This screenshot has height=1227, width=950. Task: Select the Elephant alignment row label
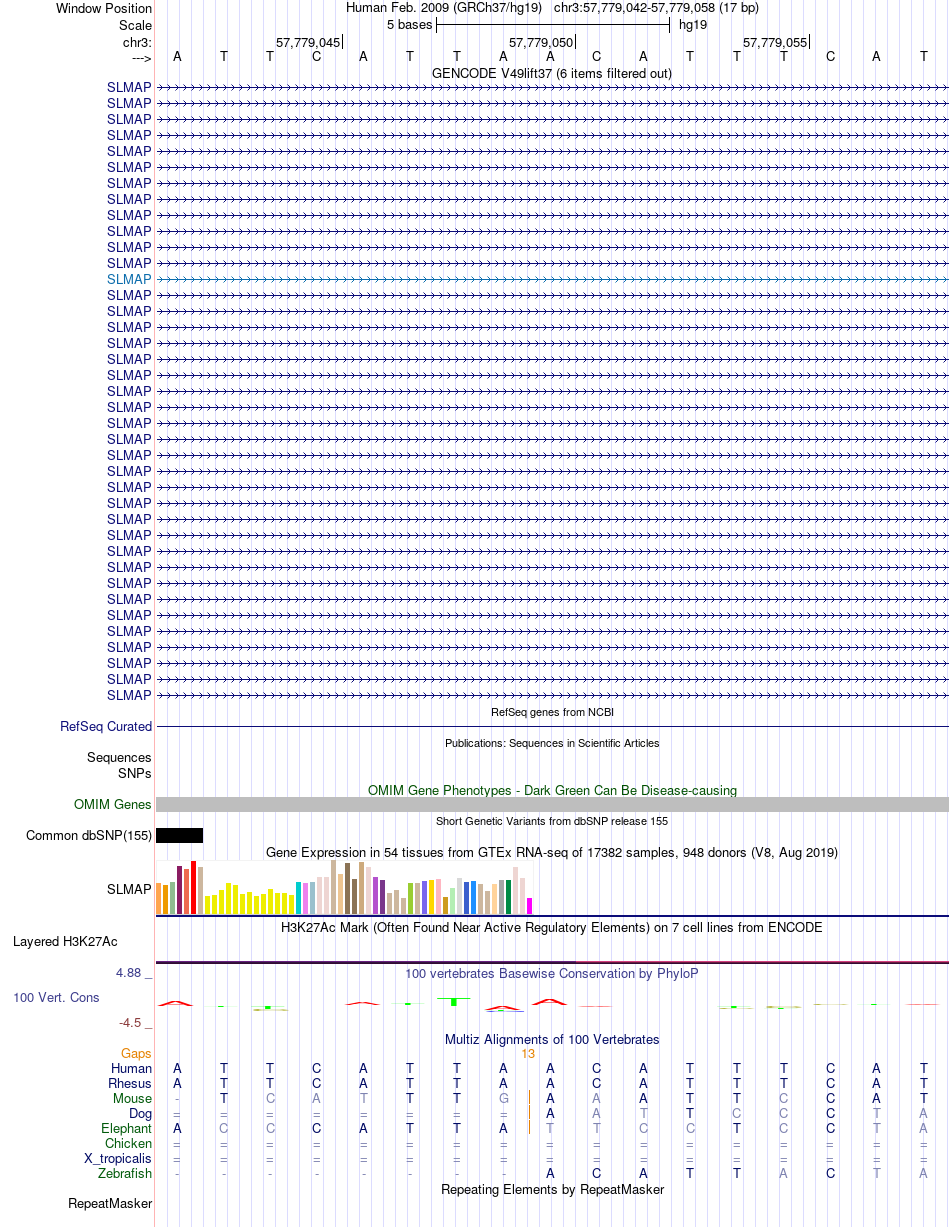(126, 1128)
